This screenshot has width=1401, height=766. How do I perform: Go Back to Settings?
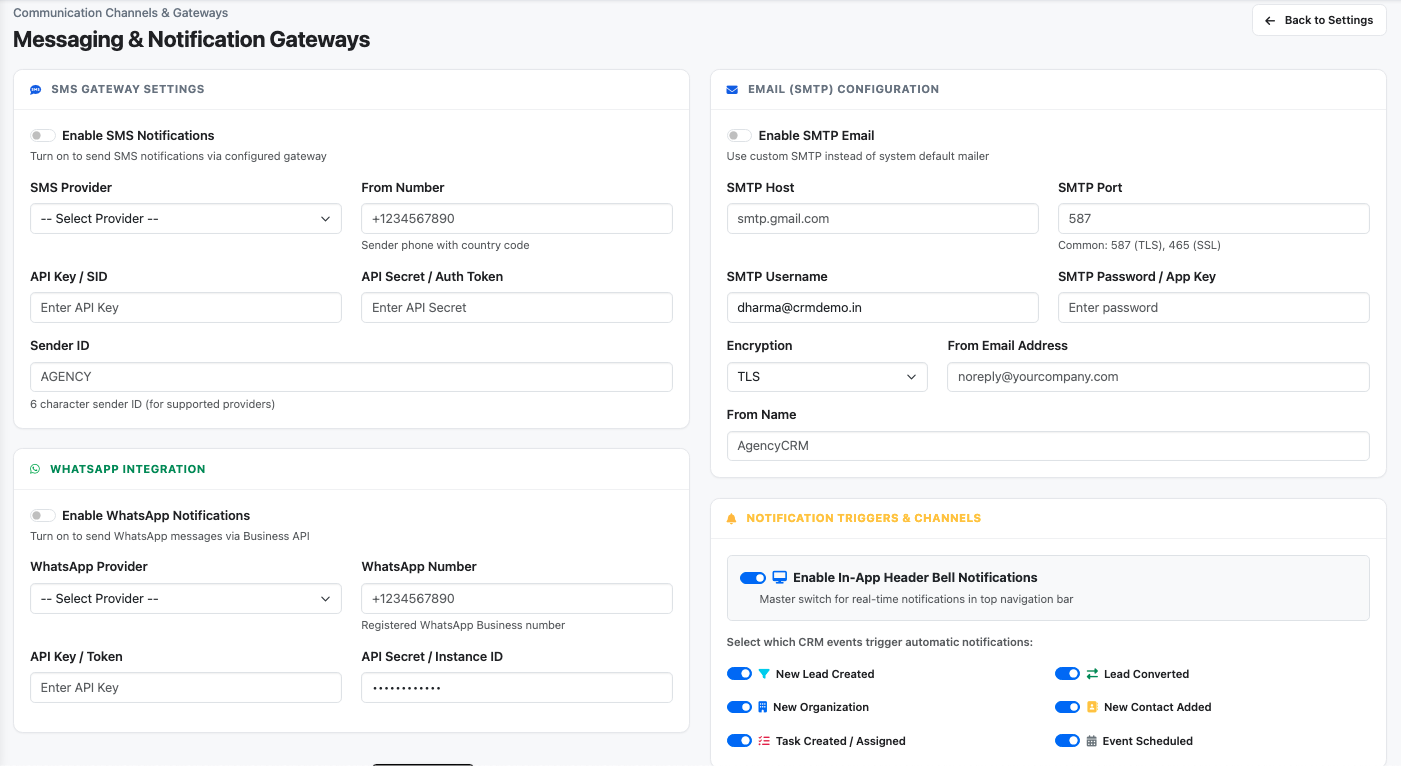(x=1319, y=20)
